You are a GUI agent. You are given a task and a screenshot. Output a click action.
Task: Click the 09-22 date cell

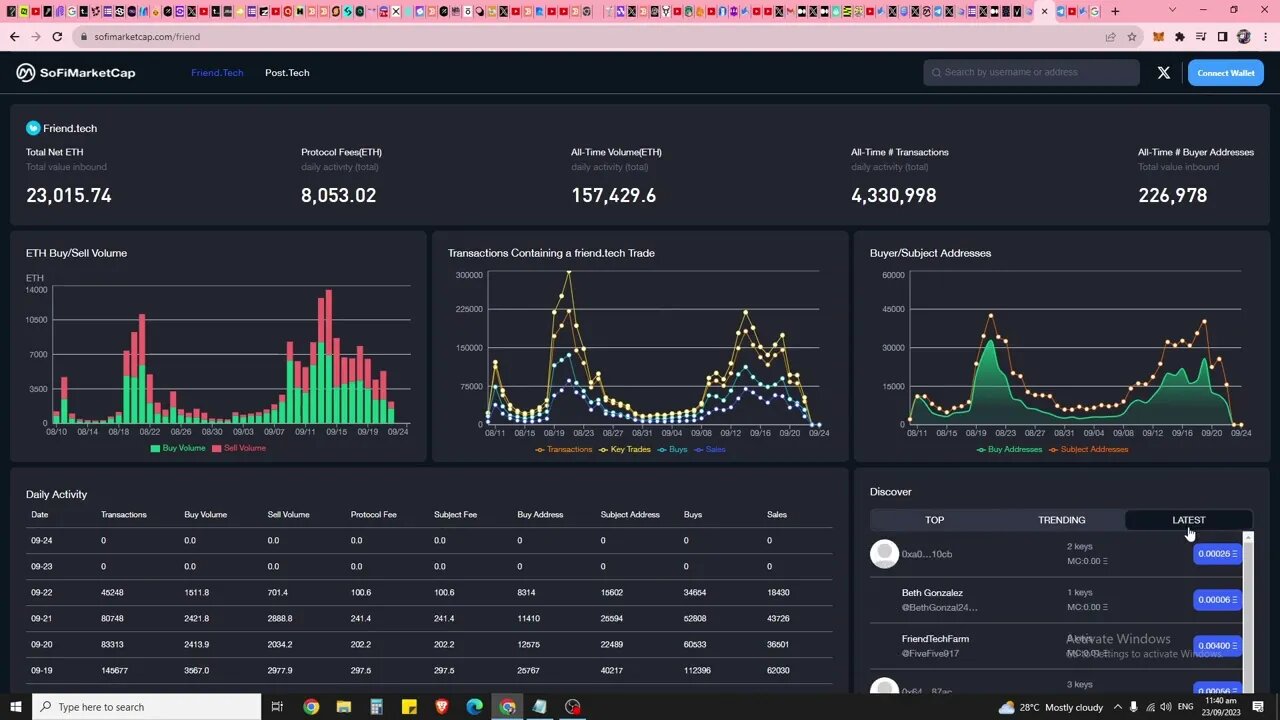coord(40,593)
